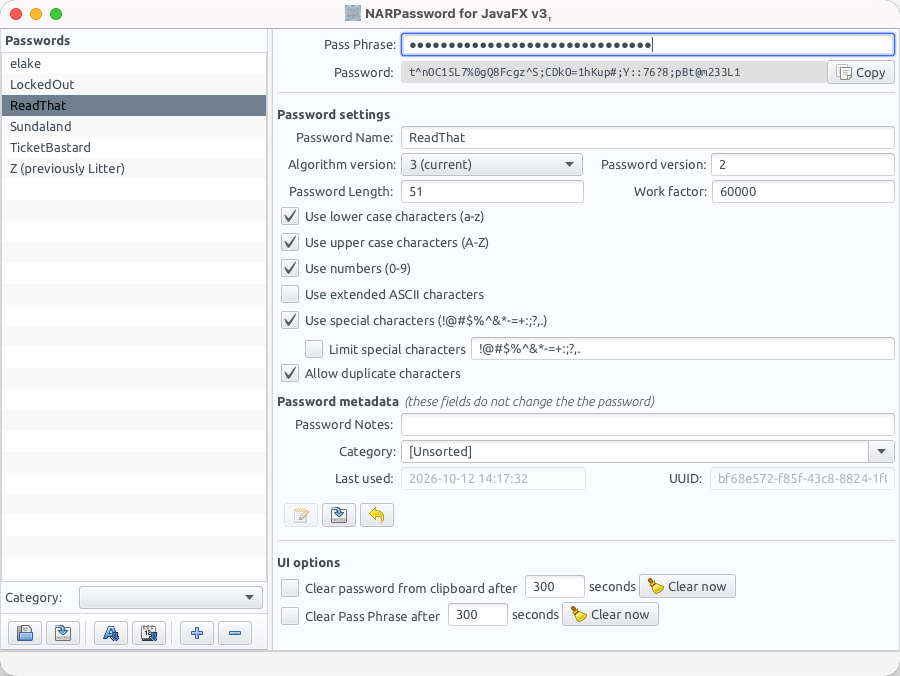The width and height of the screenshot is (900, 676).
Task: Open the Algorithm version dropdown
Action: [x=491, y=165]
